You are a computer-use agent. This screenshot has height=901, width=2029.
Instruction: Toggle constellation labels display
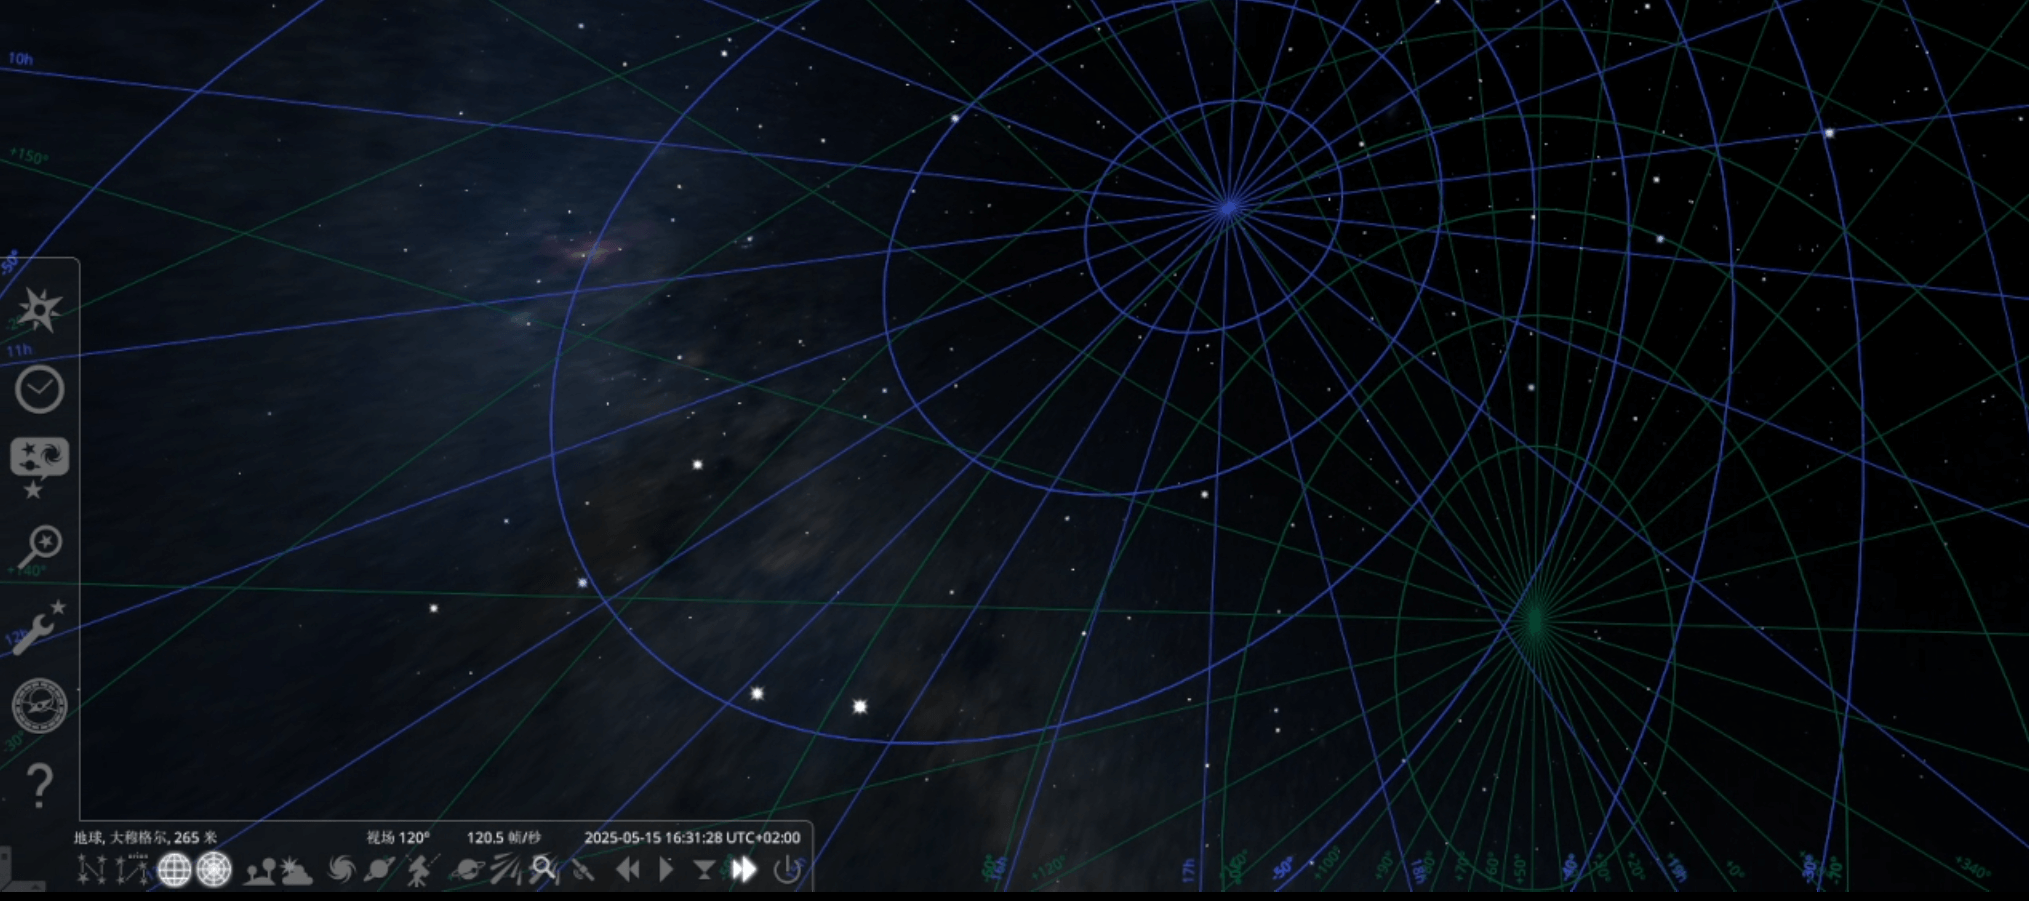132,870
